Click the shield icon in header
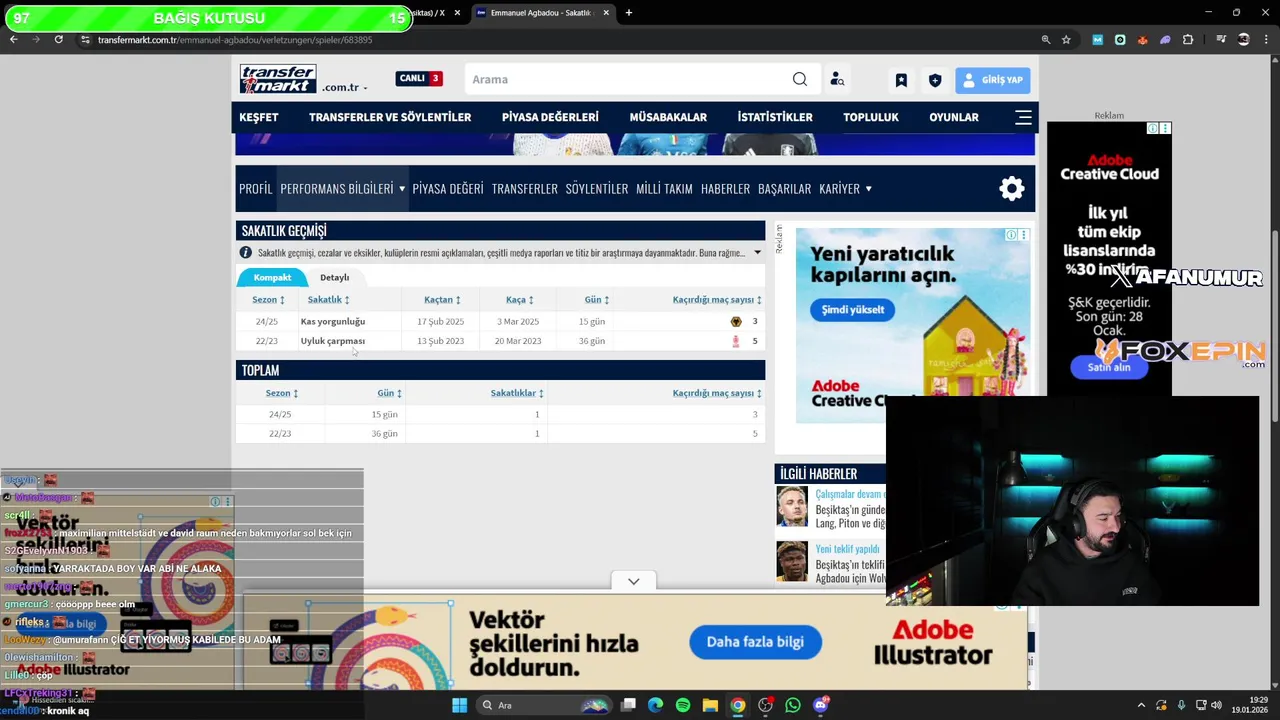Viewport: 1280px width, 720px height. (935, 80)
